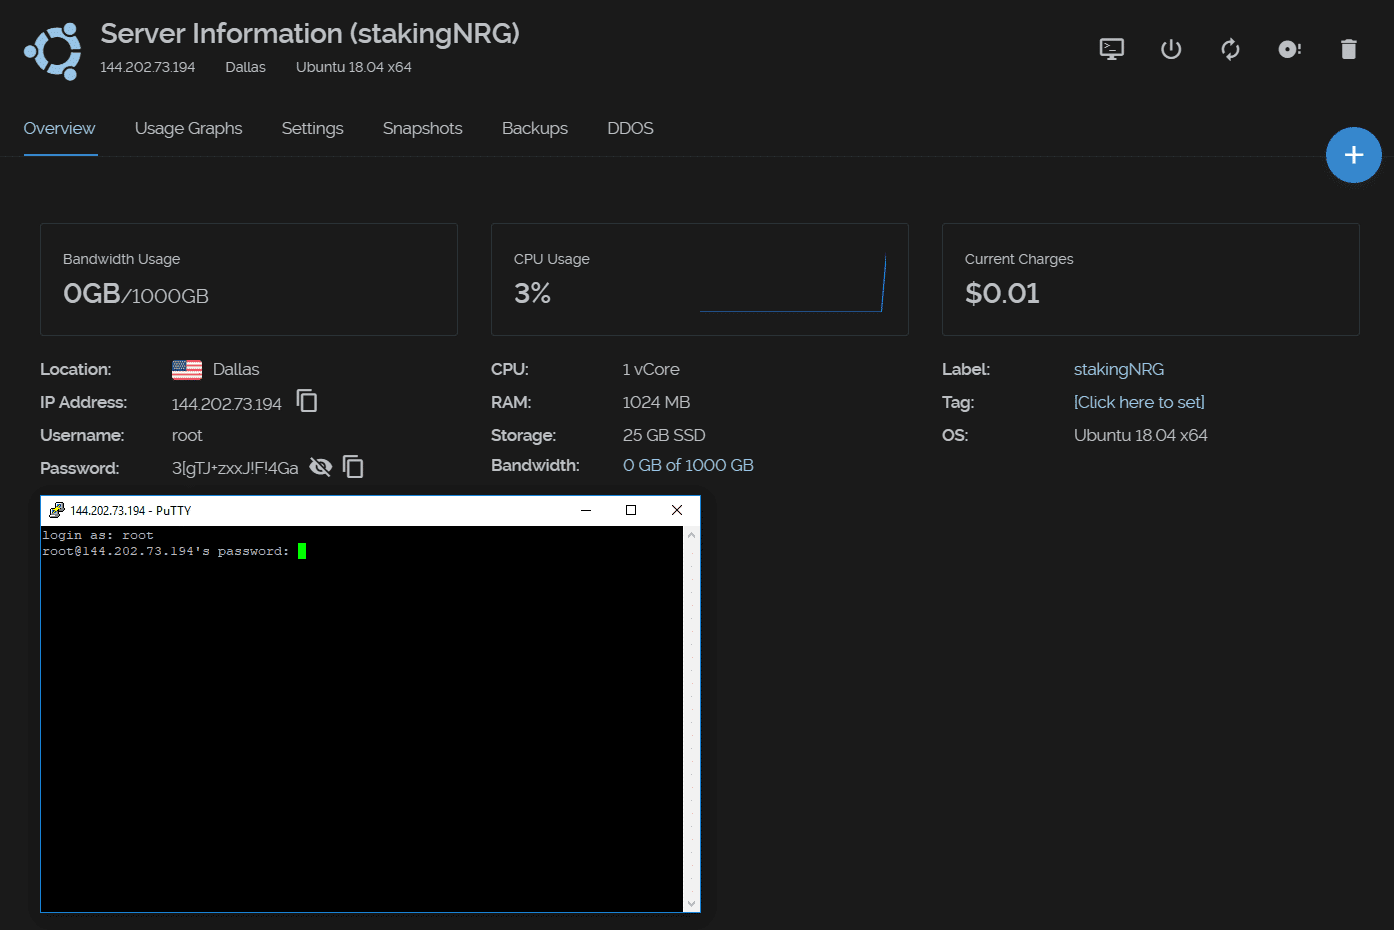This screenshot has height=930, width=1394.
Task: Click the reinstall server disk icon
Action: point(1289,49)
